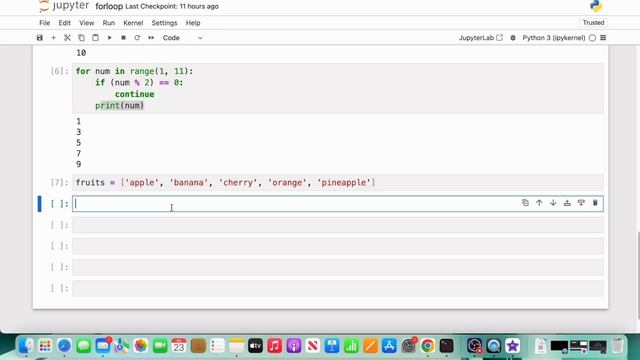Duplicate the active cell with its copy icon
This screenshot has height=360, width=640.
(525, 203)
